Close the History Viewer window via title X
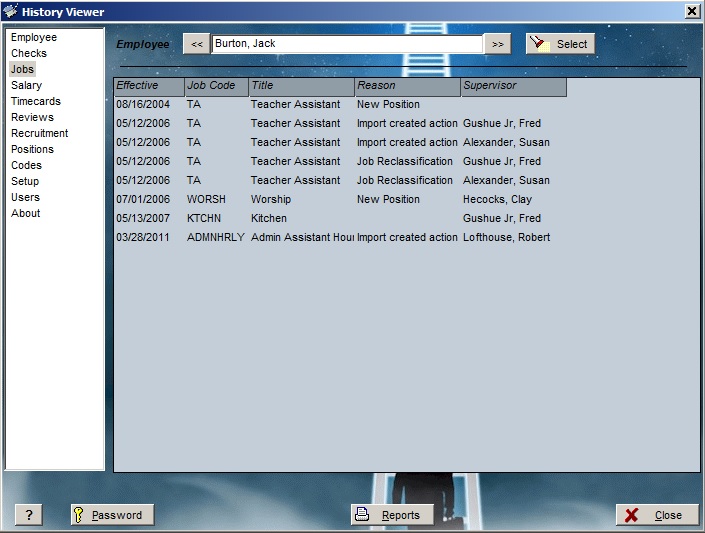 692,11
